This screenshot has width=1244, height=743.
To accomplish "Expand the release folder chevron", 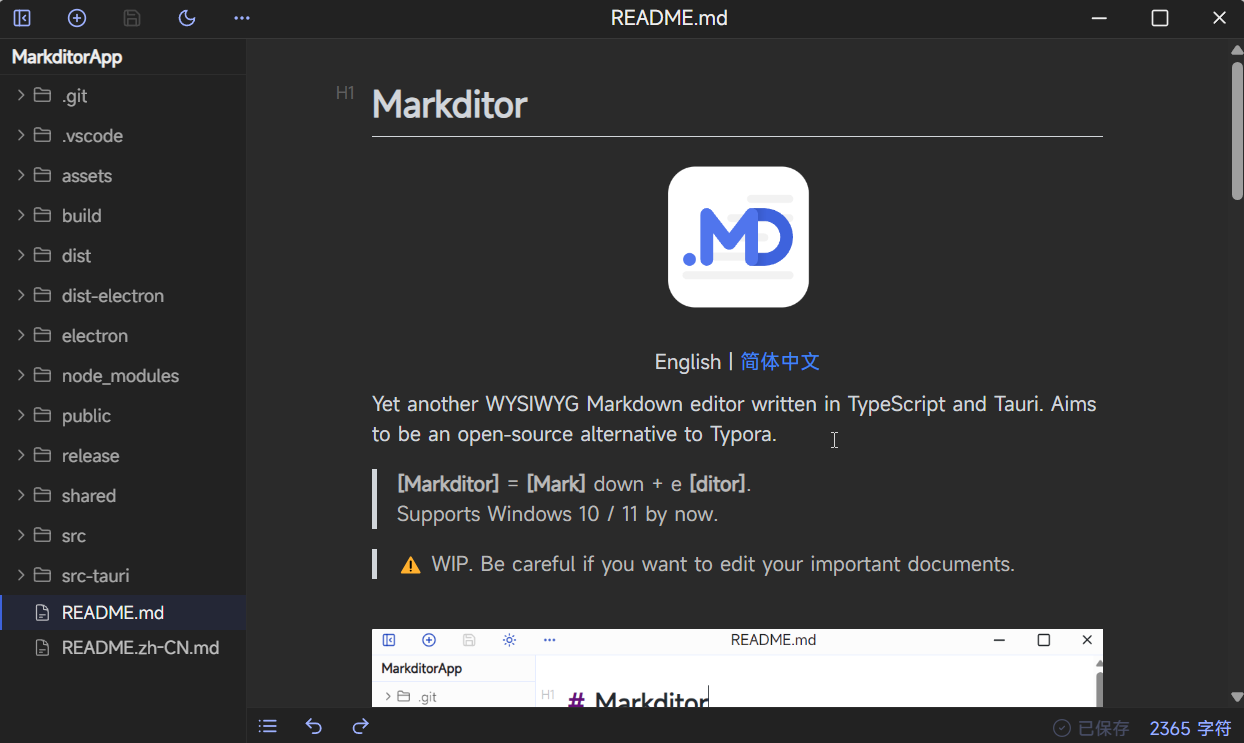I will [x=21, y=455].
